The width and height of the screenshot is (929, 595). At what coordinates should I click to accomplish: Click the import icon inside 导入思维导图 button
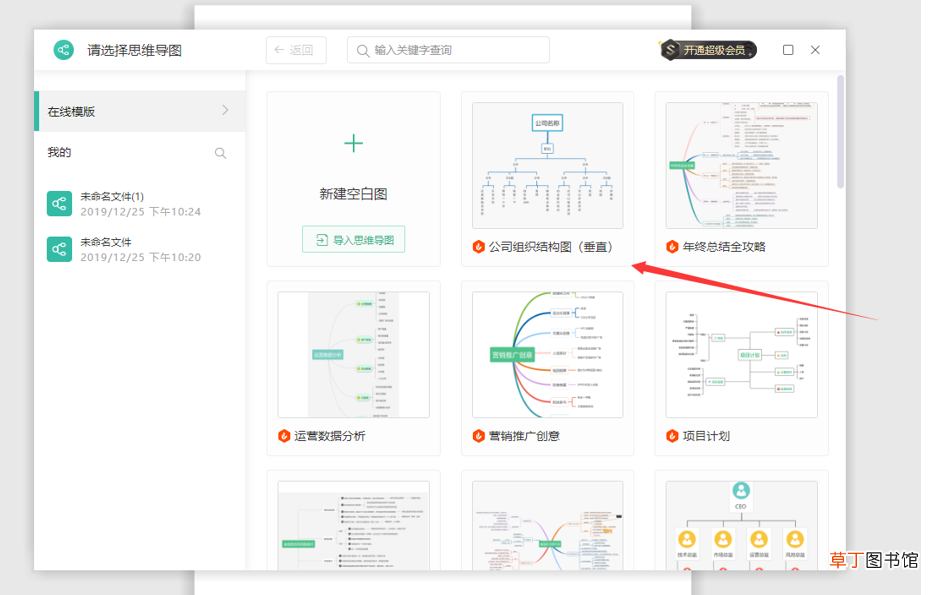tap(322, 240)
